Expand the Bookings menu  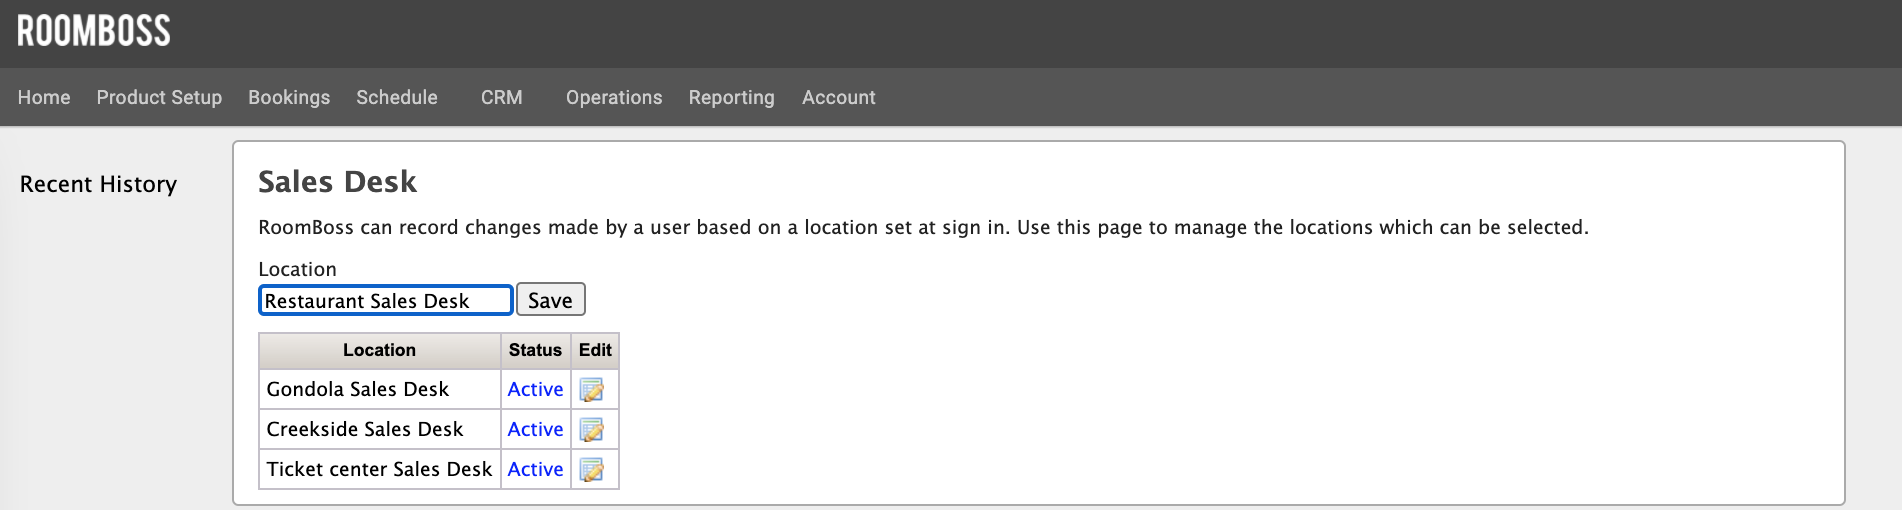pos(289,98)
